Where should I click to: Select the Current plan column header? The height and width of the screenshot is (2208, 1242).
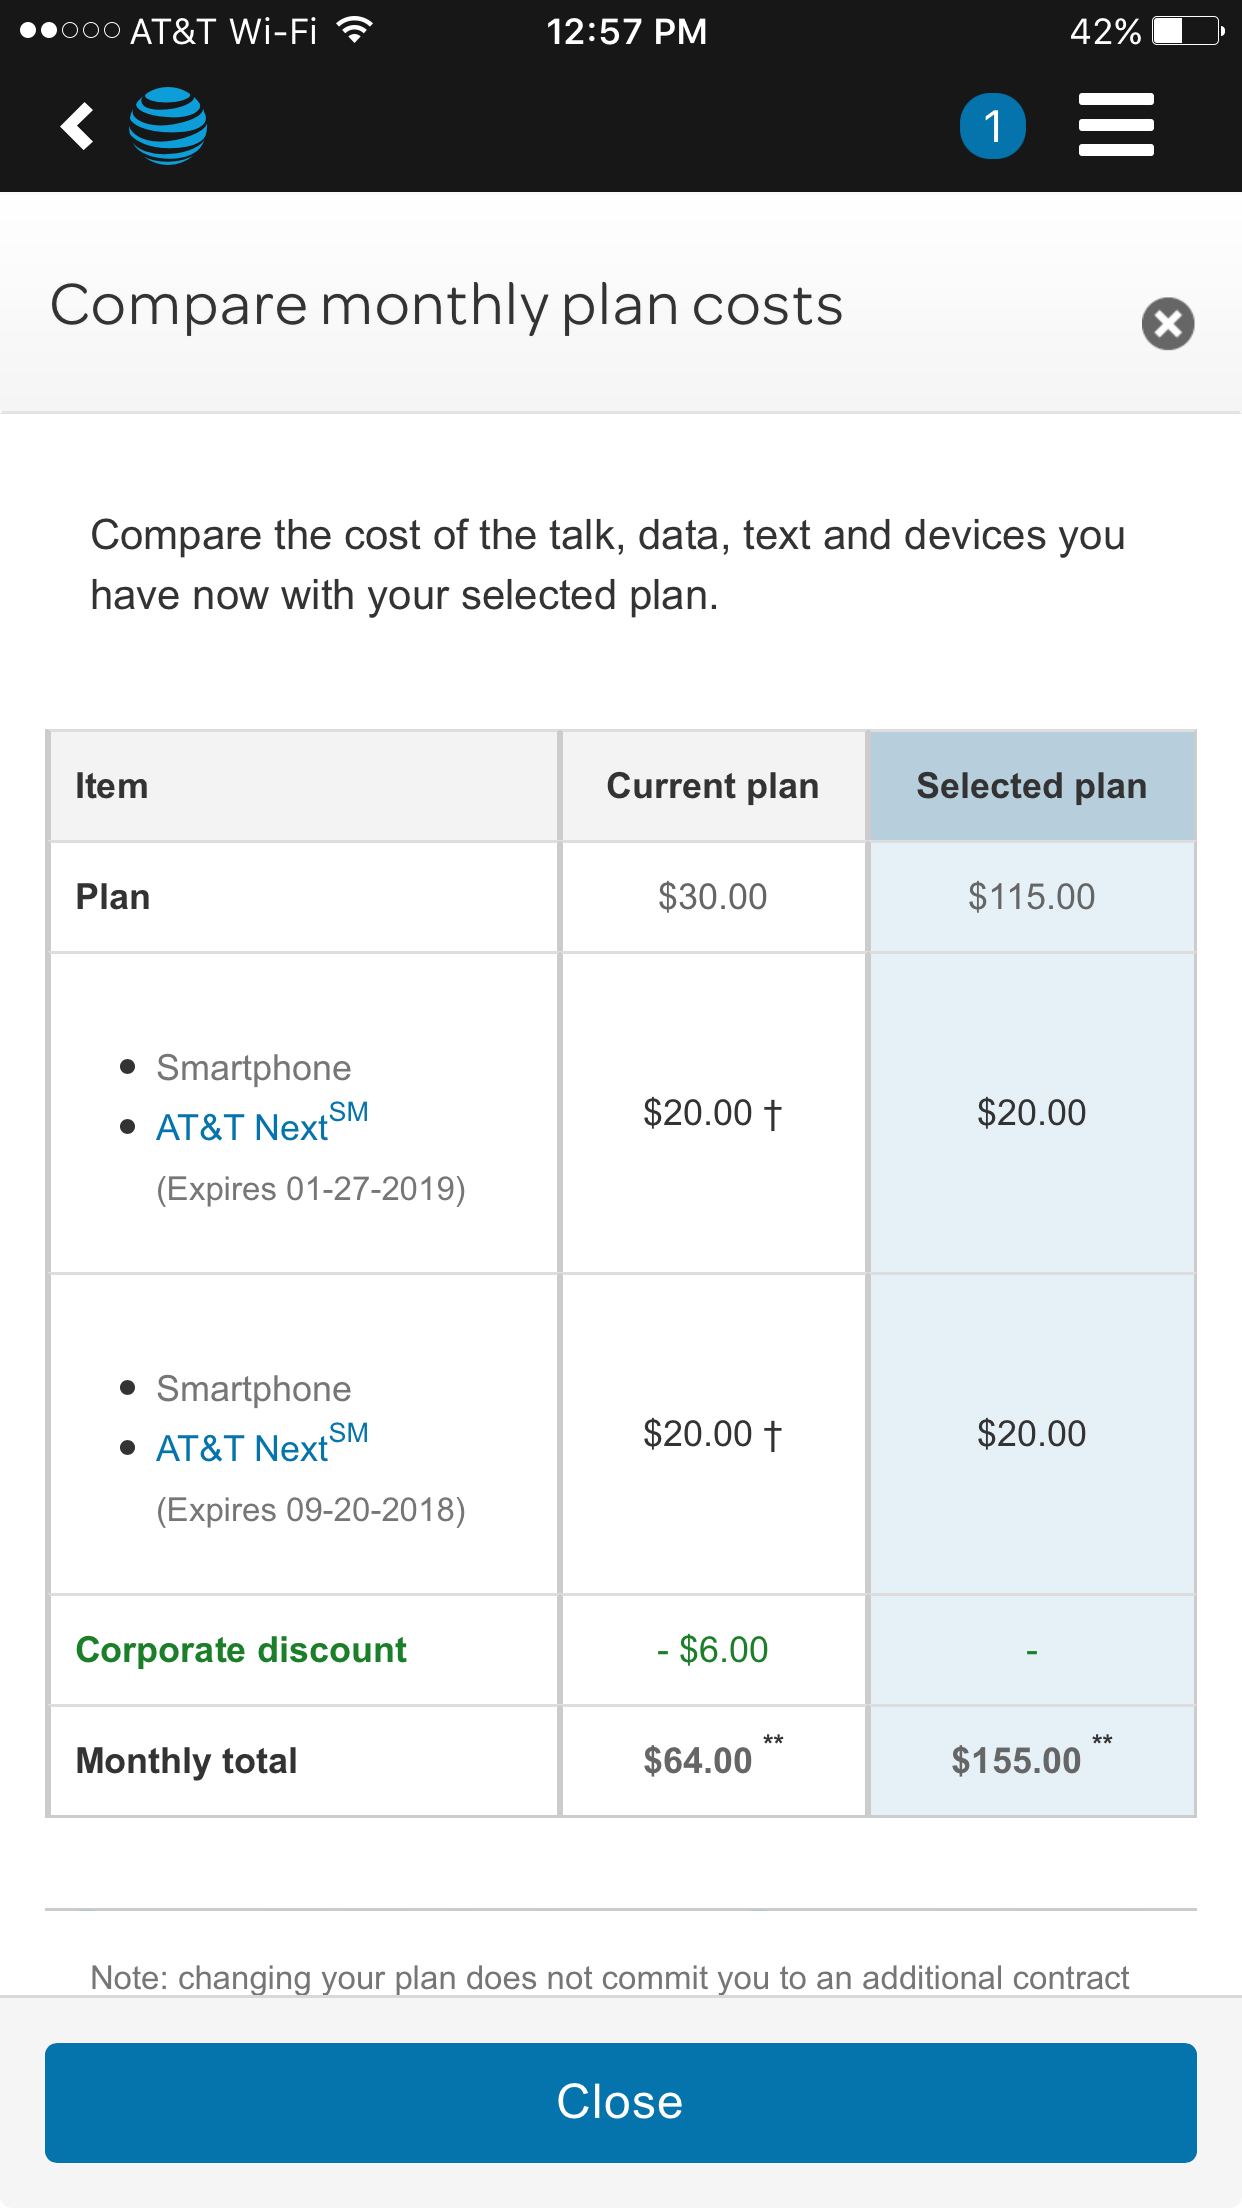(713, 786)
